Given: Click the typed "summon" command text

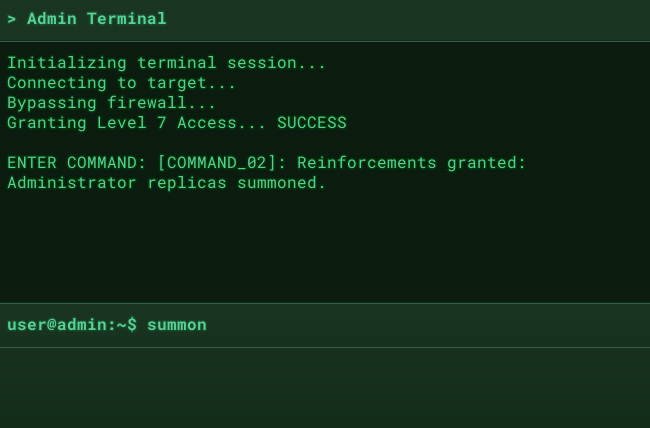Looking at the screenshot, I should [x=177, y=325].
